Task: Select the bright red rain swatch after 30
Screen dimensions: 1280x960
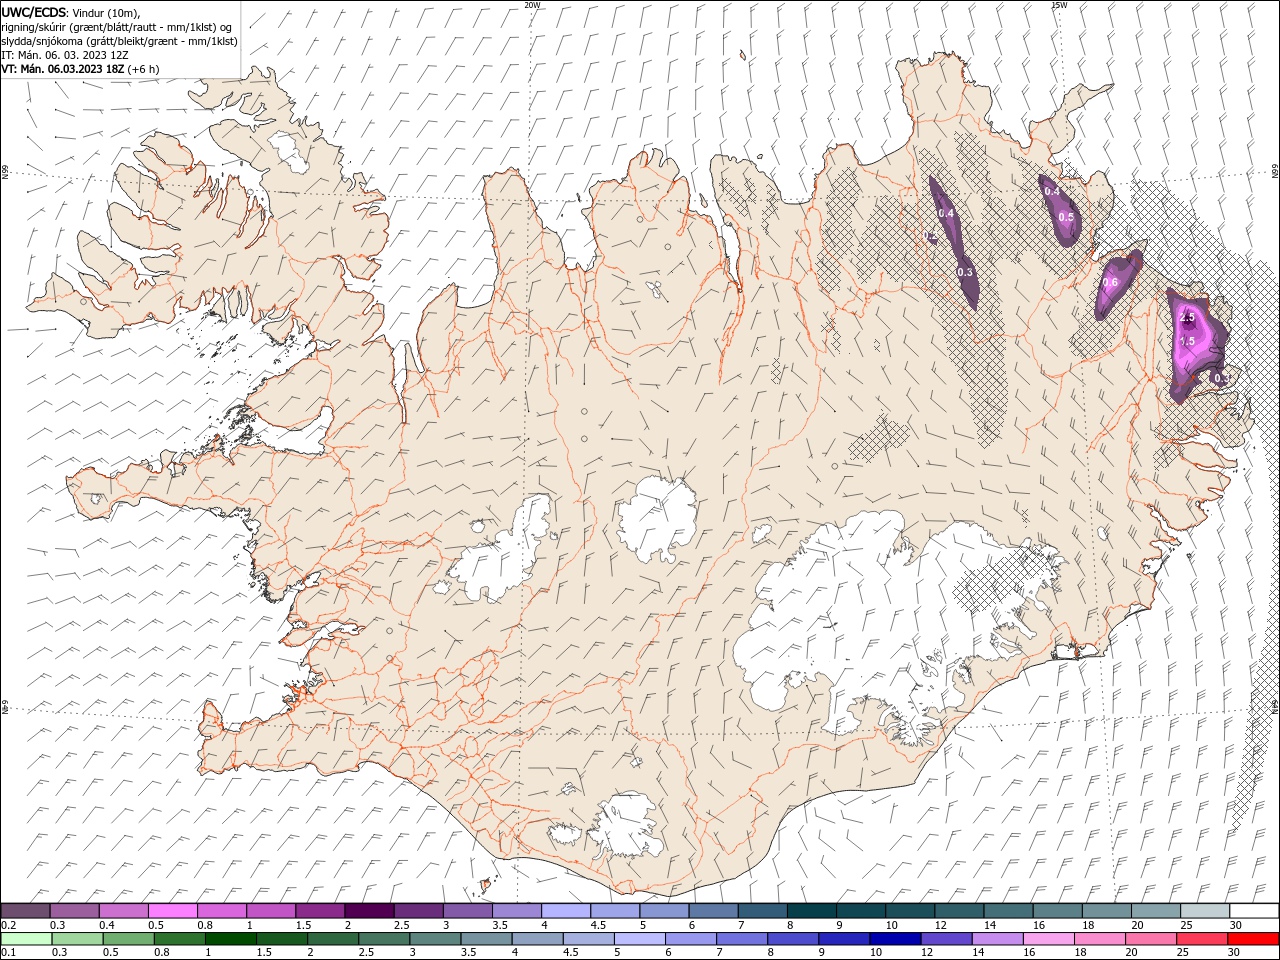Action: 1252,939
